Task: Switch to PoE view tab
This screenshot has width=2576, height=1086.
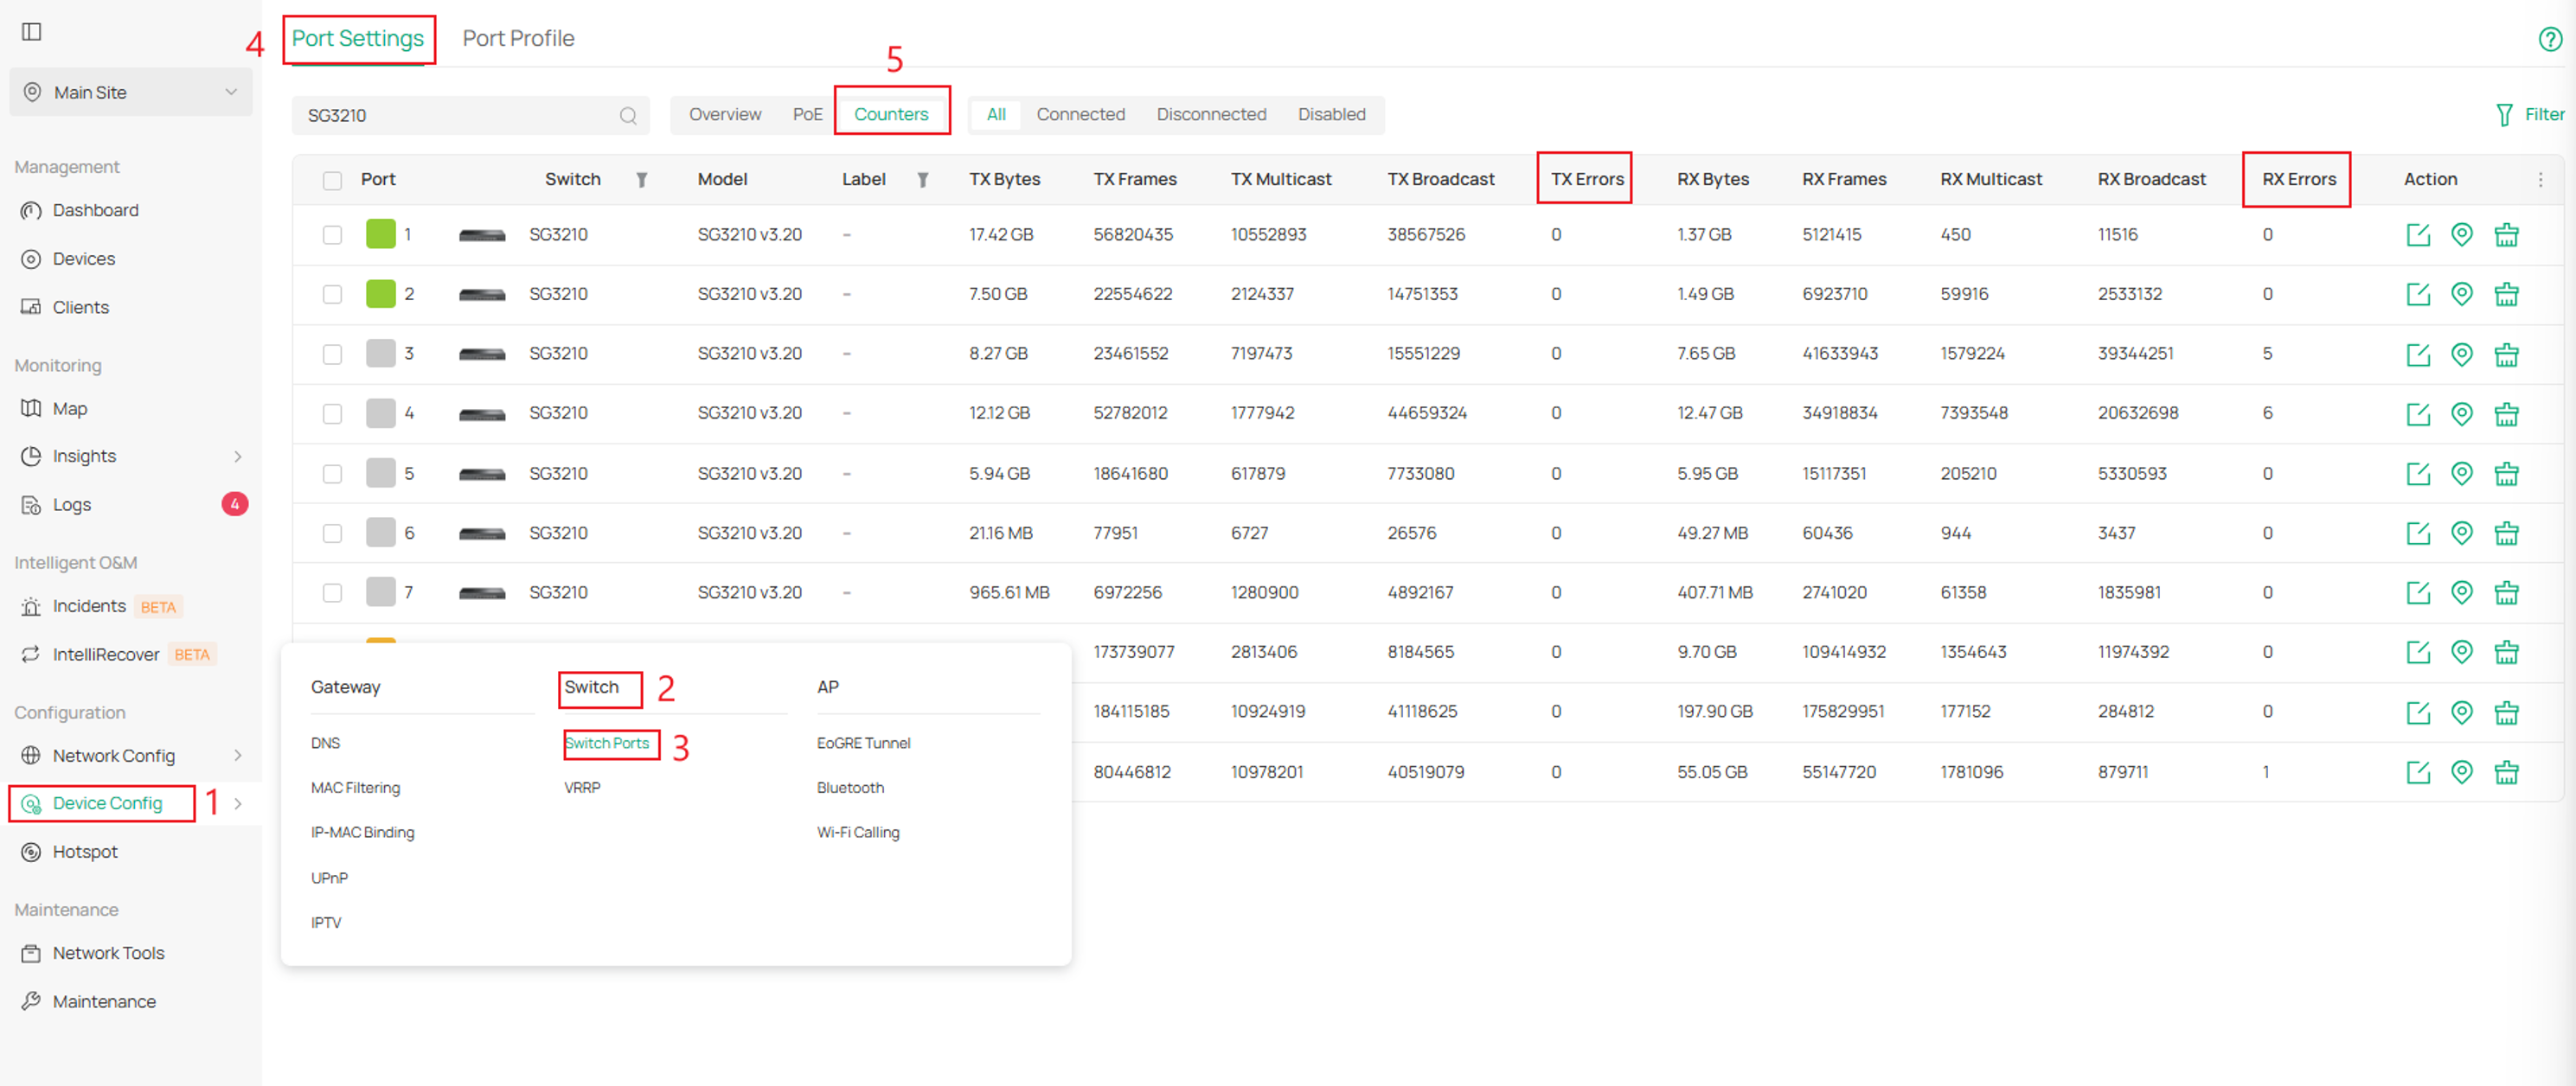Action: click(807, 114)
